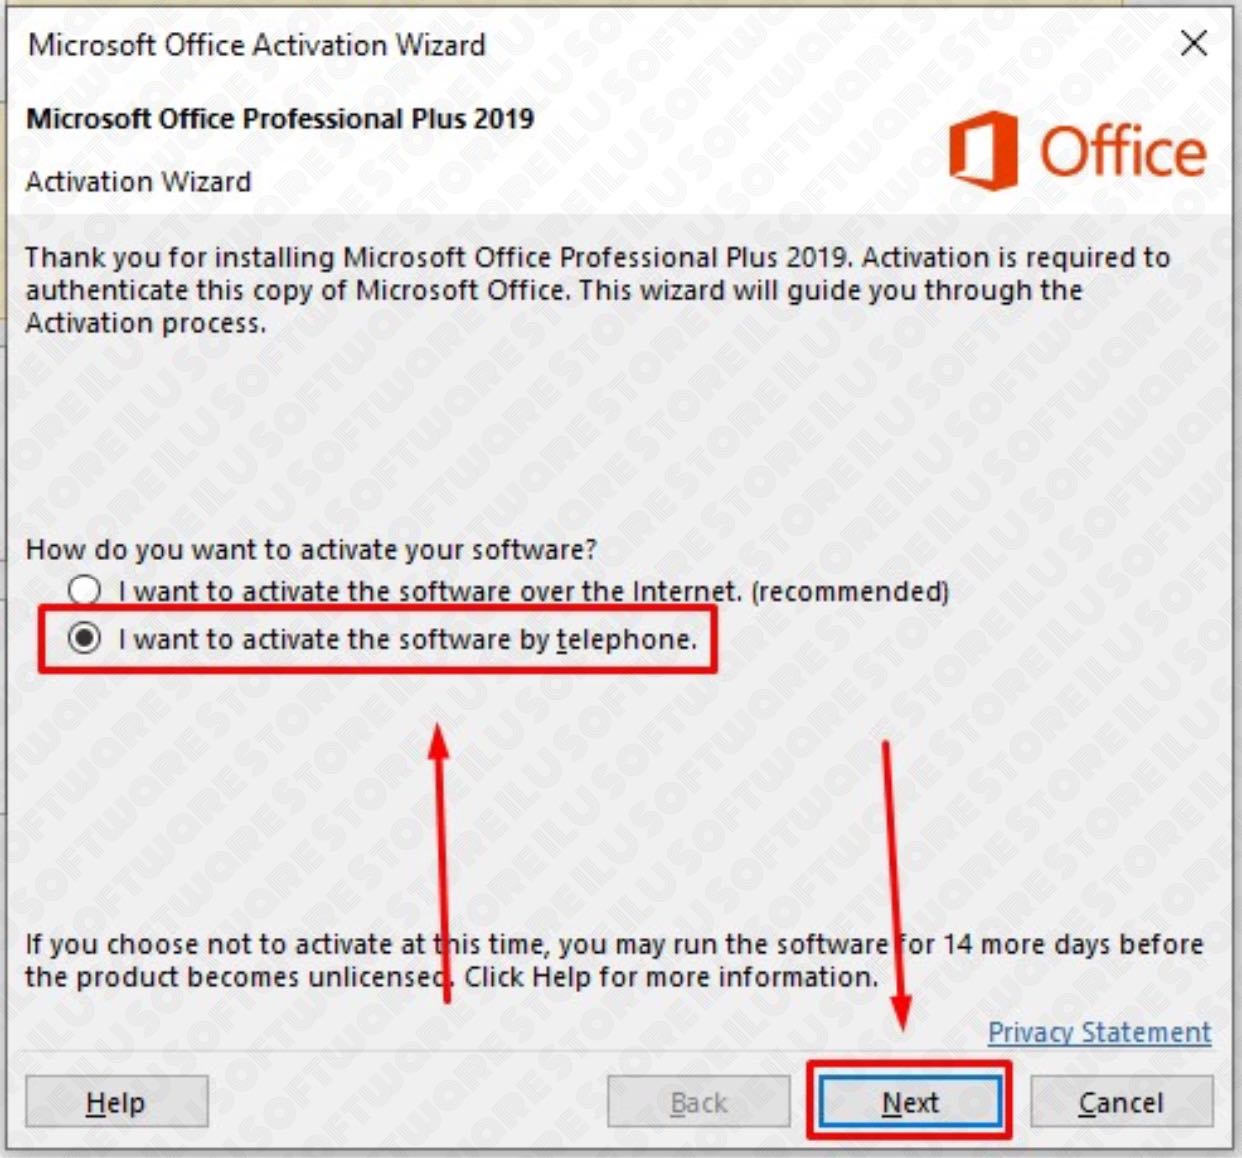
Task: Close the Activation Wizard with the X
Action: click(x=1193, y=43)
